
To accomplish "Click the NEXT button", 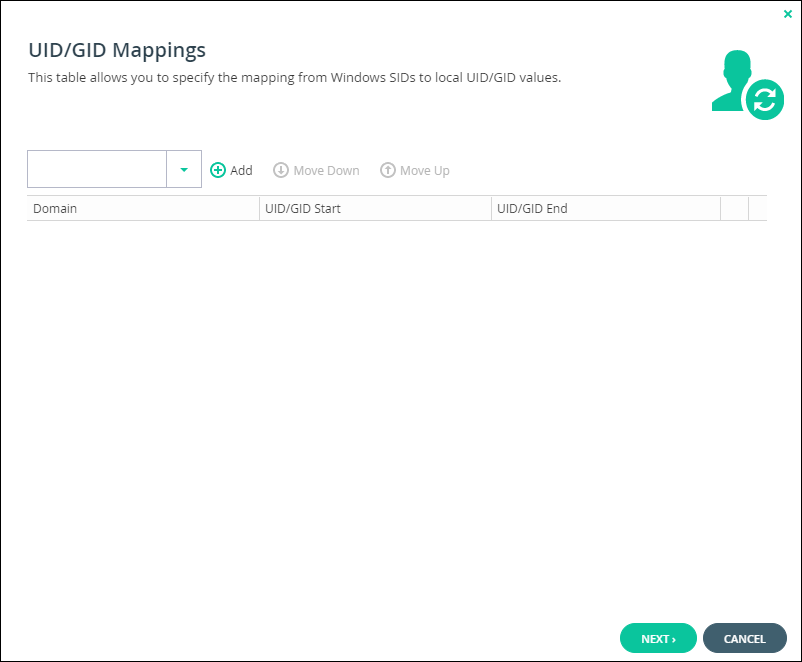I will point(658,638).
